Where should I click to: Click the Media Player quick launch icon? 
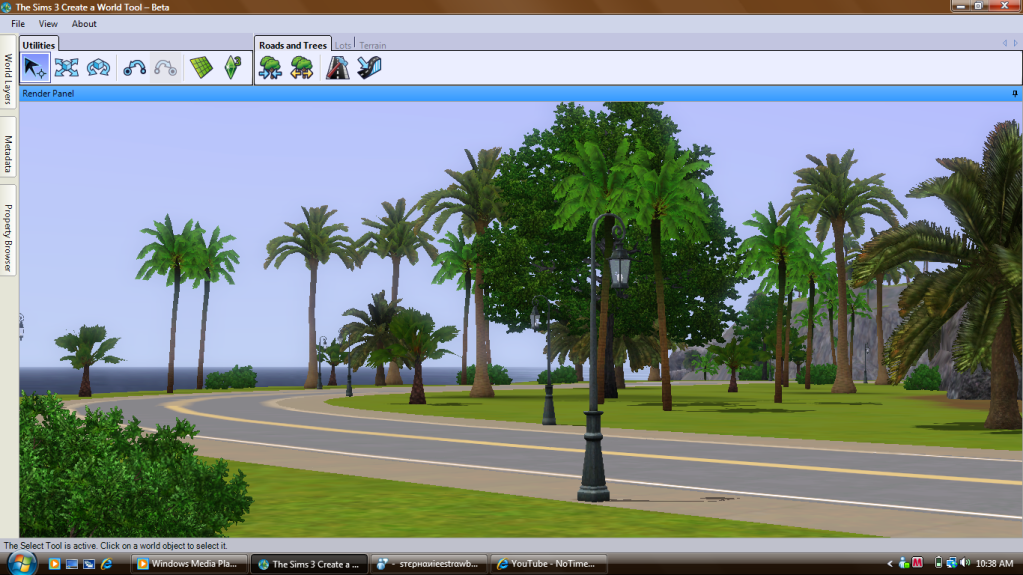[54, 564]
